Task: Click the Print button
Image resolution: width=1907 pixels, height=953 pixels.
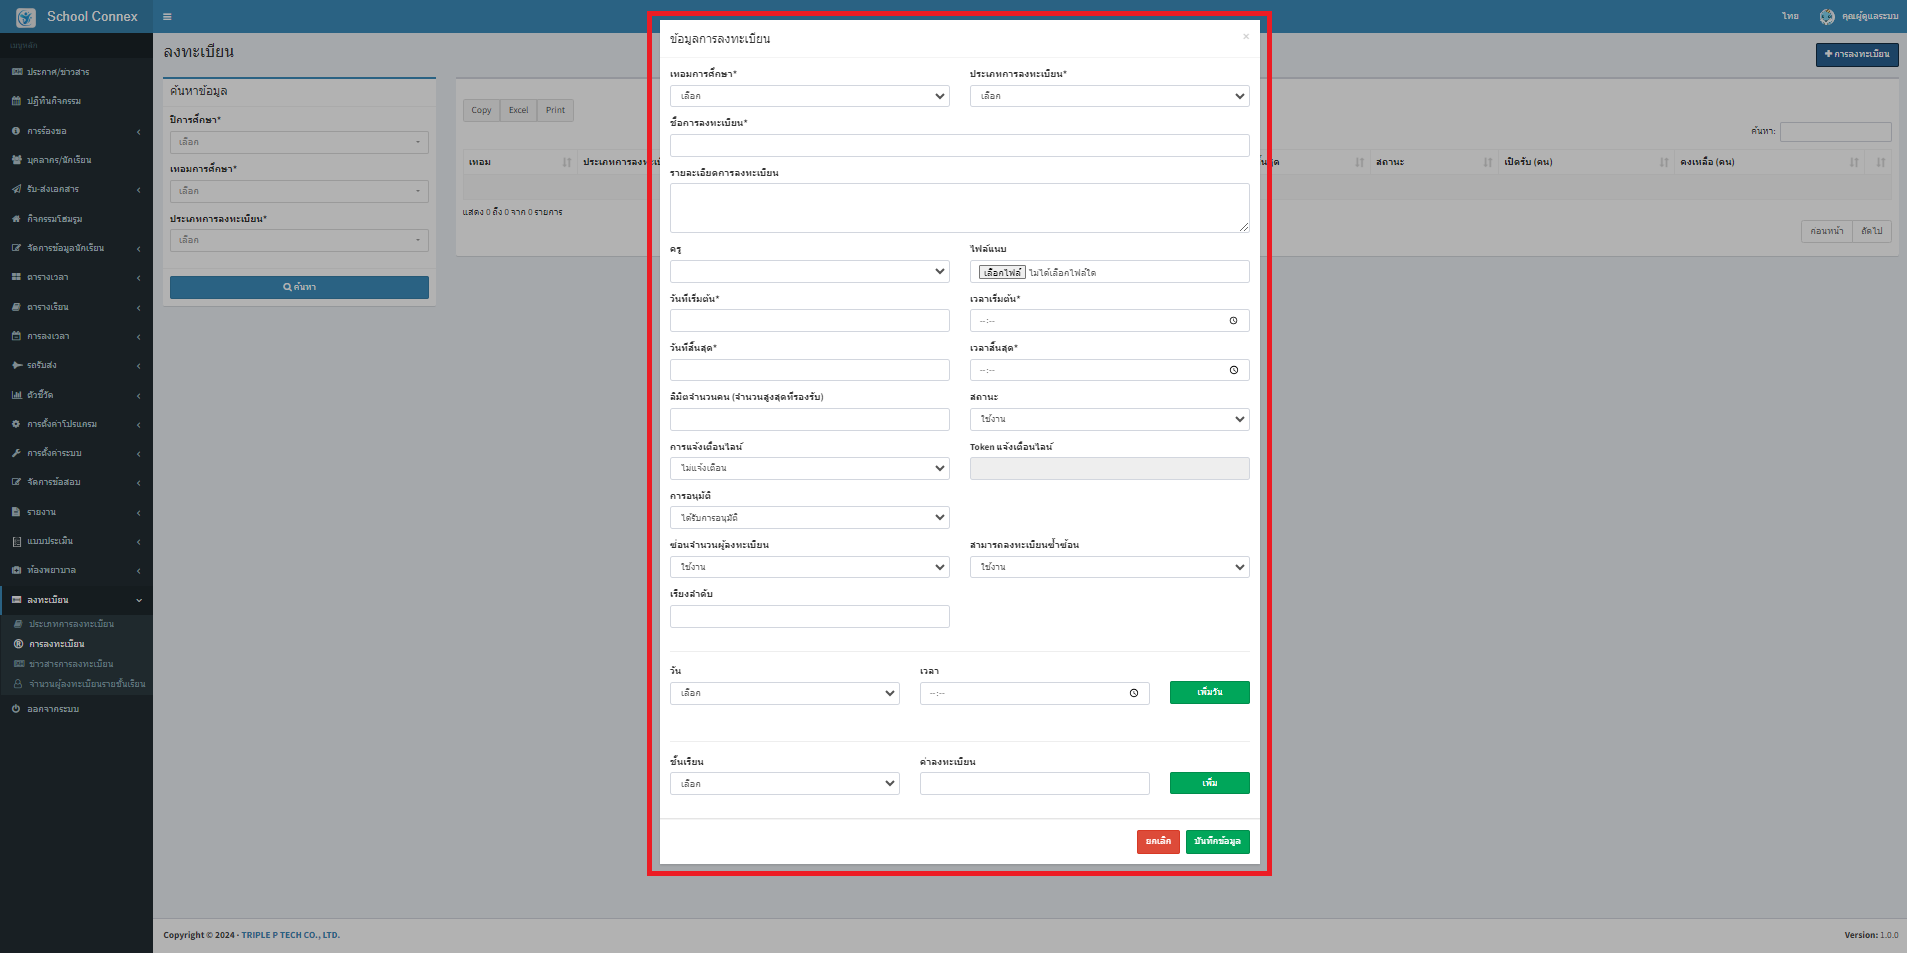Action: [x=555, y=110]
